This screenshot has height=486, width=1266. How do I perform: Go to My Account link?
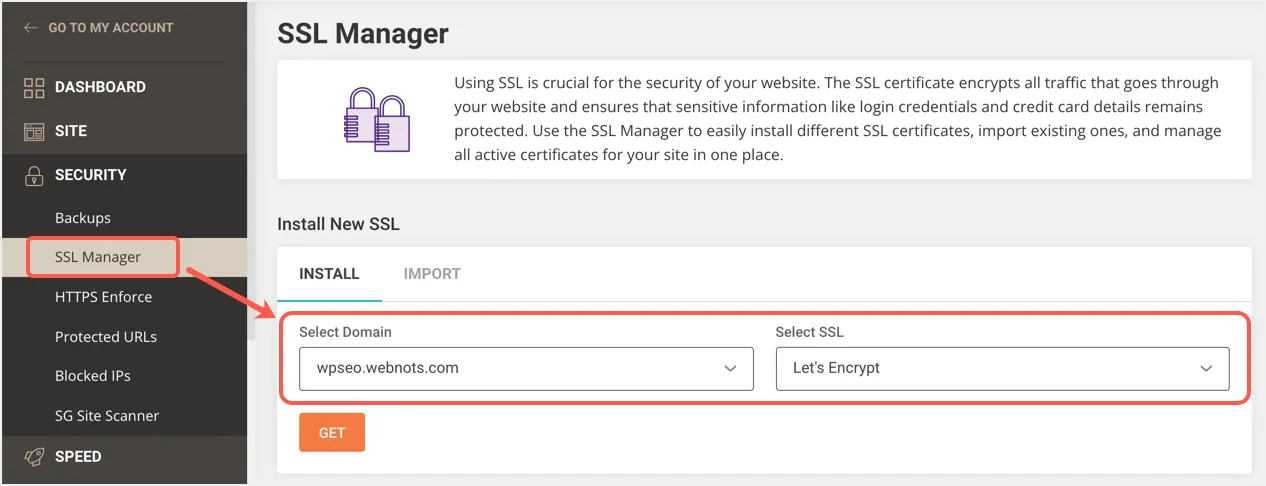click(x=110, y=28)
